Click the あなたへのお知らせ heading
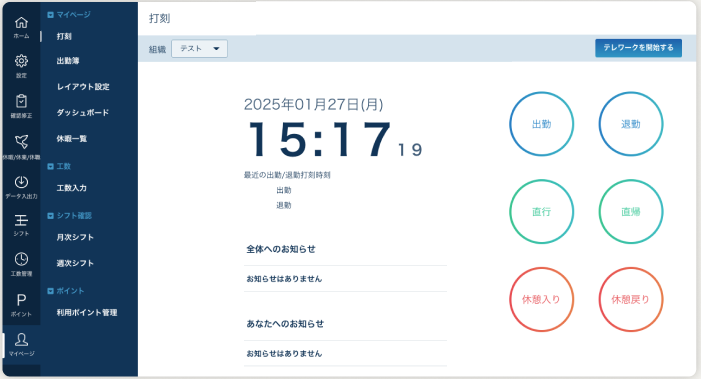Image resolution: width=701 pixels, height=379 pixels. pyautogui.click(x=285, y=324)
